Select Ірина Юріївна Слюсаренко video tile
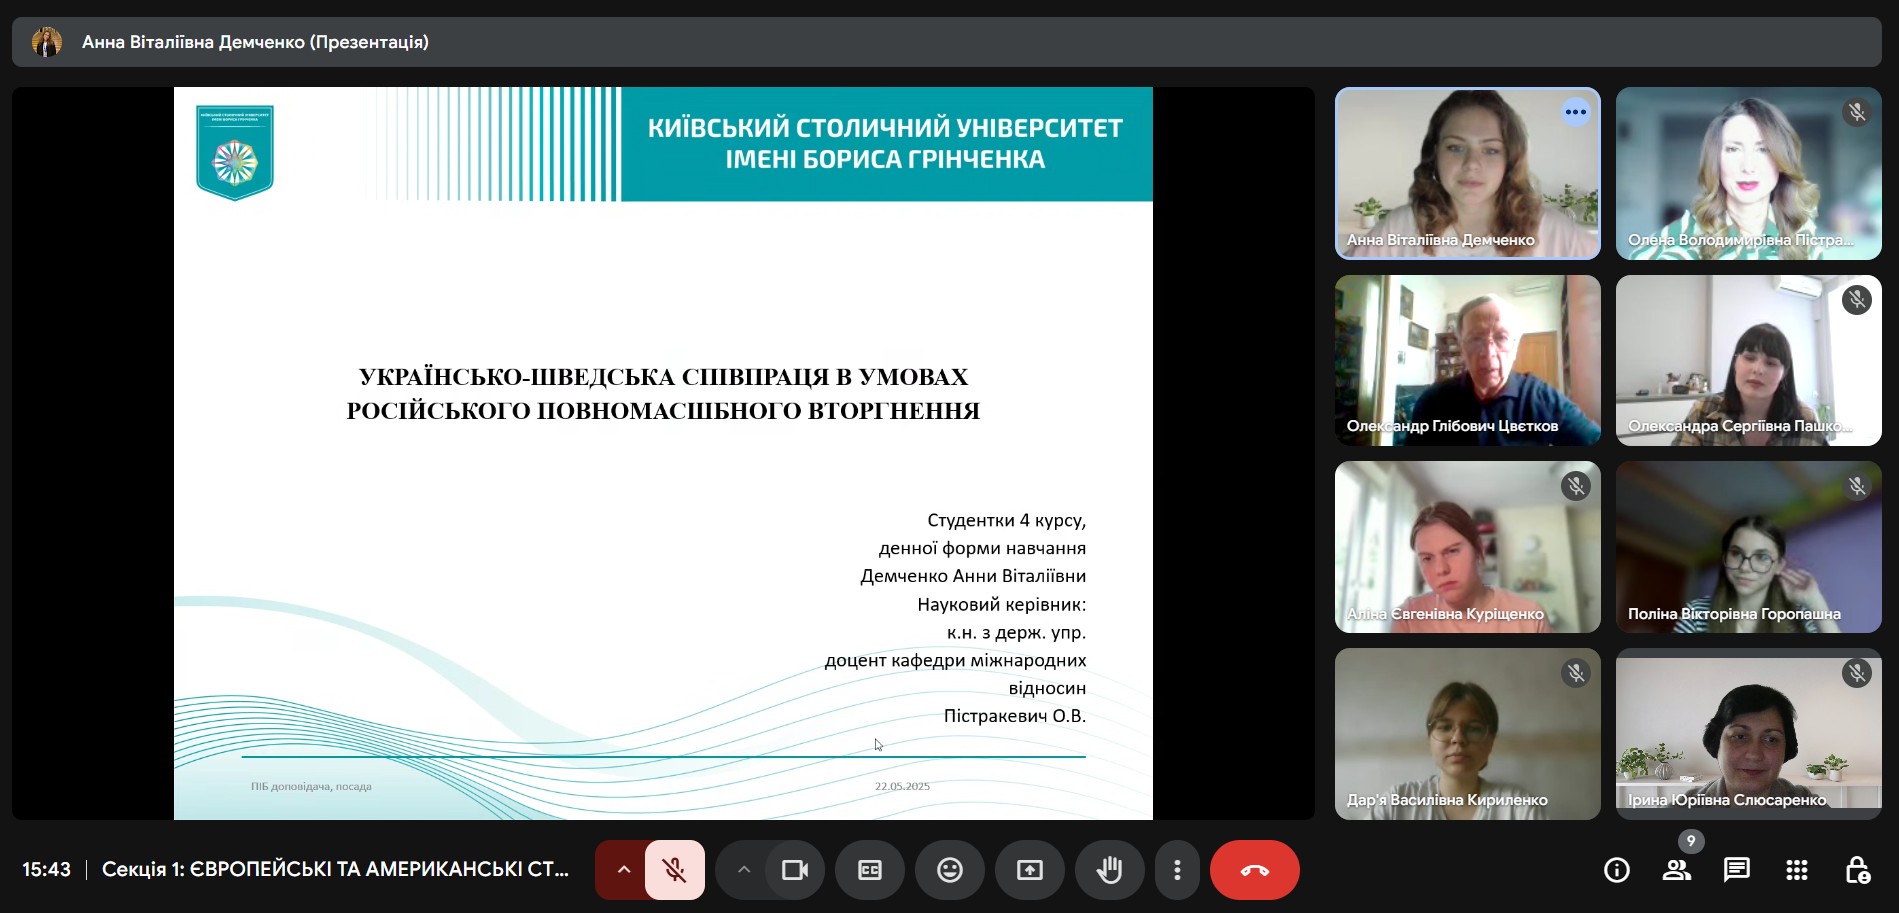The image size is (1899, 913). (x=1748, y=734)
